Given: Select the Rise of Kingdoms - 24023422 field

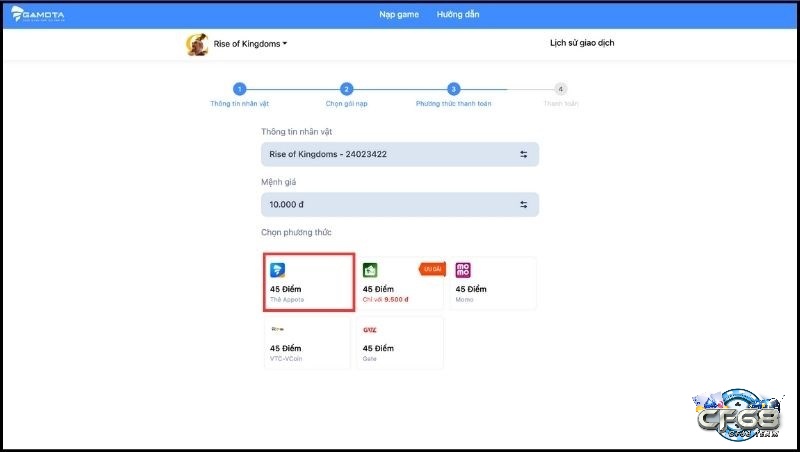Looking at the screenshot, I should pos(399,154).
